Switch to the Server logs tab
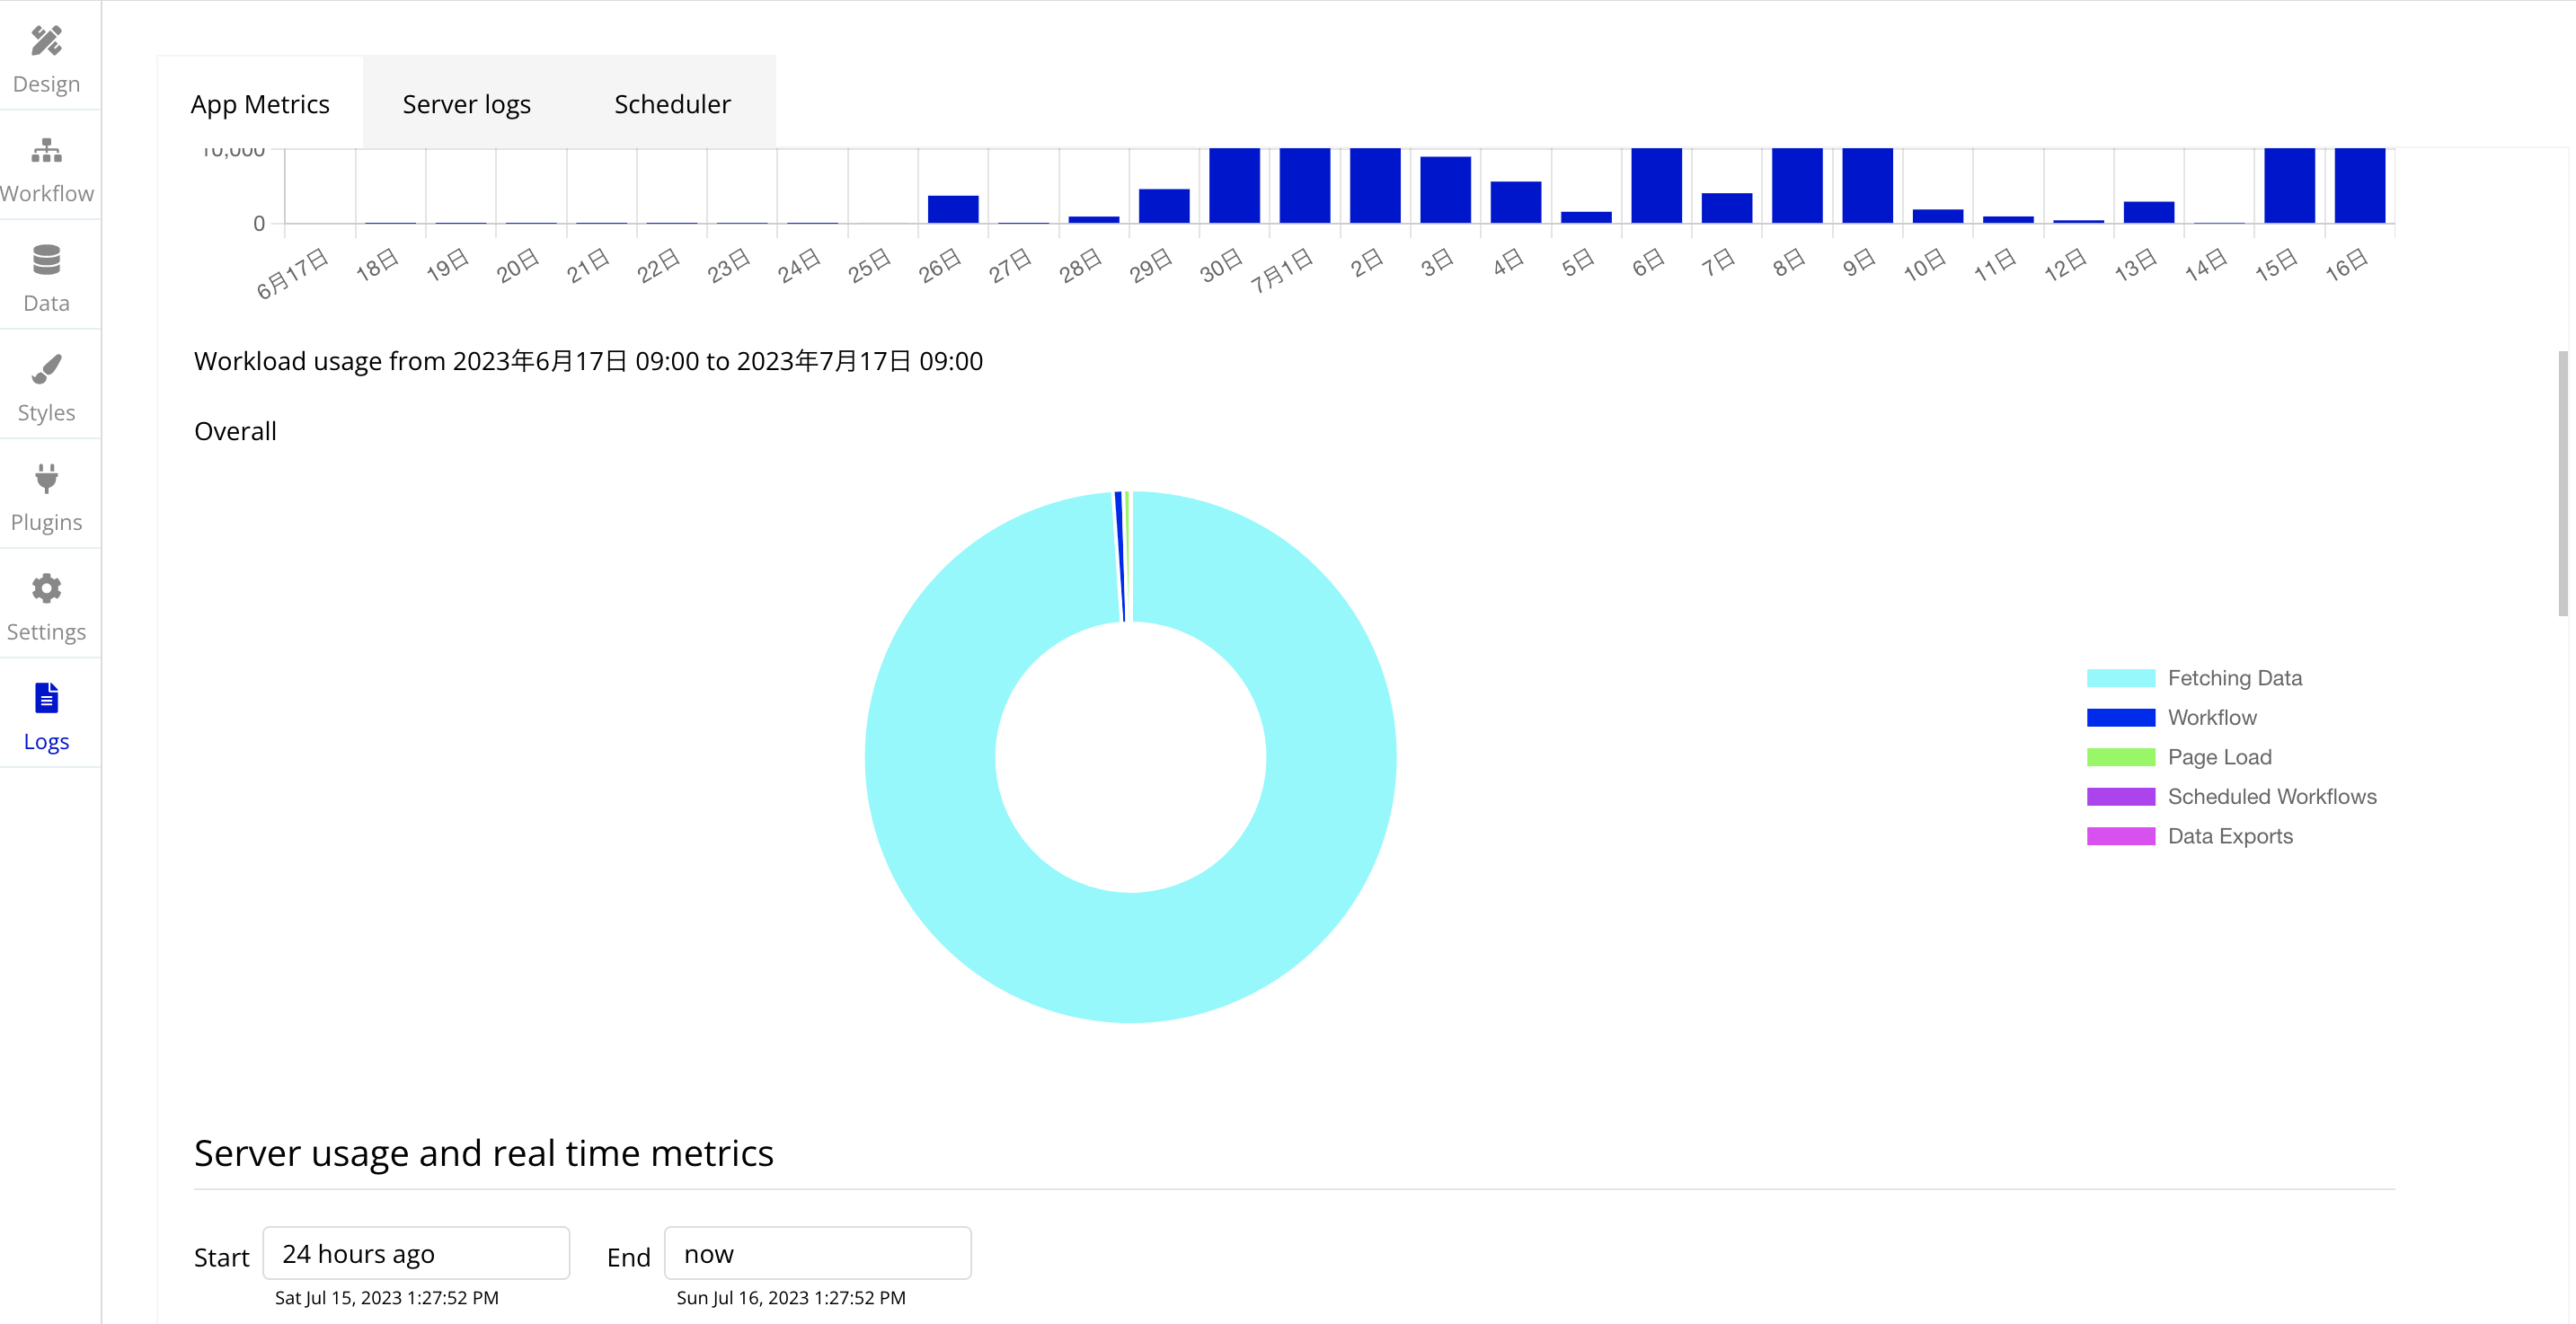The width and height of the screenshot is (2576, 1324). tap(466, 104)
